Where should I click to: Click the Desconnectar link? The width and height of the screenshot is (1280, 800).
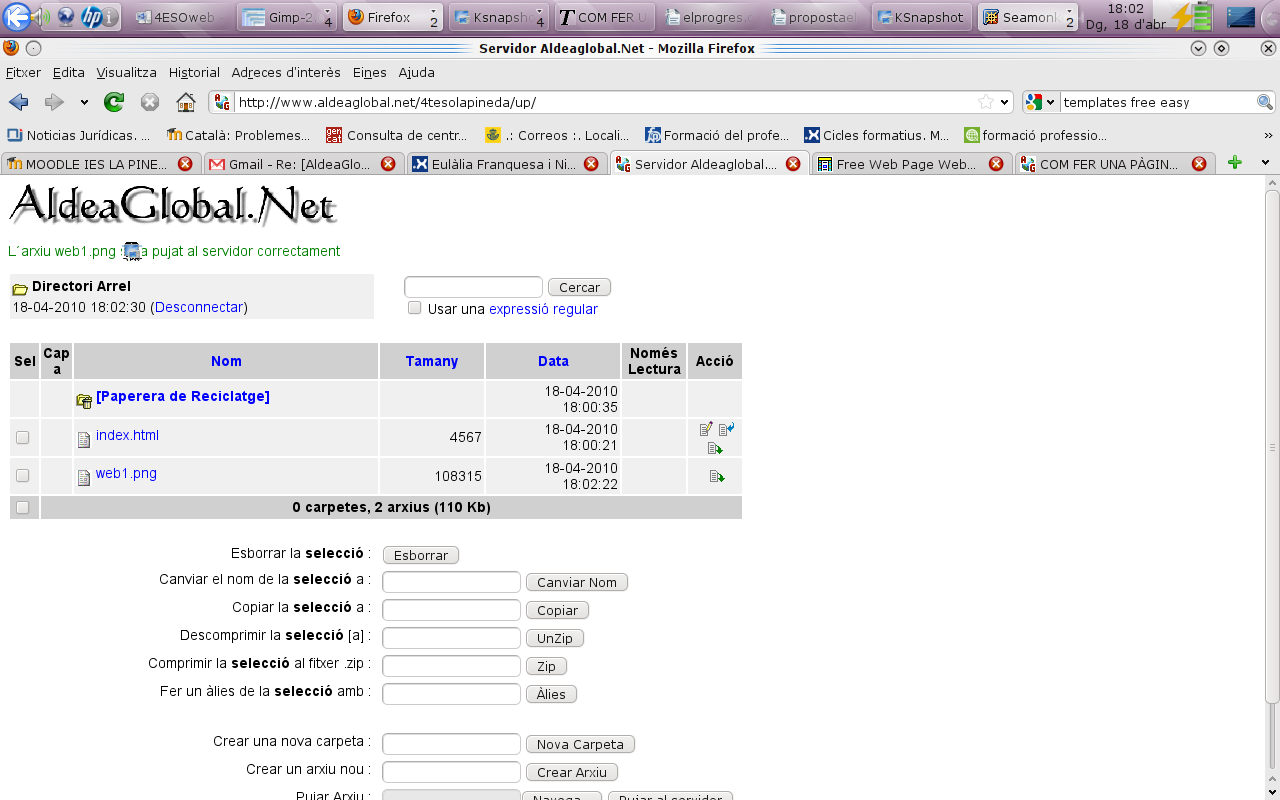[199, 307]
